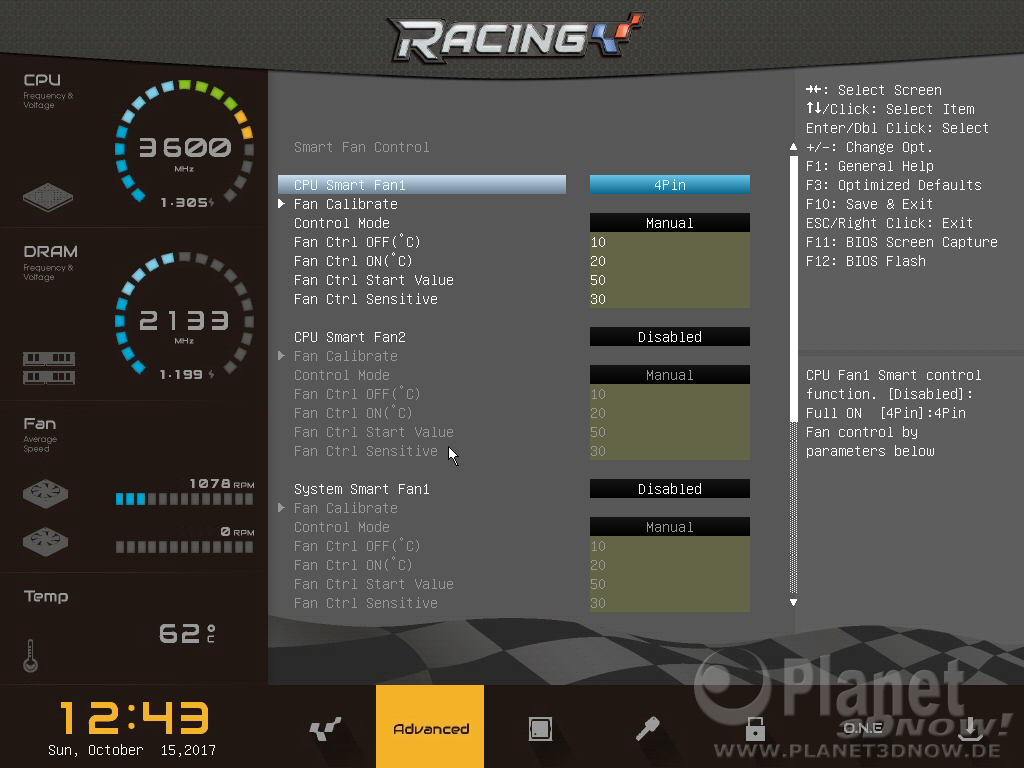This screenshot has width=1024, height=768.
Task: Expand Fan Calibrate under CPU Smart Fan2
Action: (x=345, y=356)
